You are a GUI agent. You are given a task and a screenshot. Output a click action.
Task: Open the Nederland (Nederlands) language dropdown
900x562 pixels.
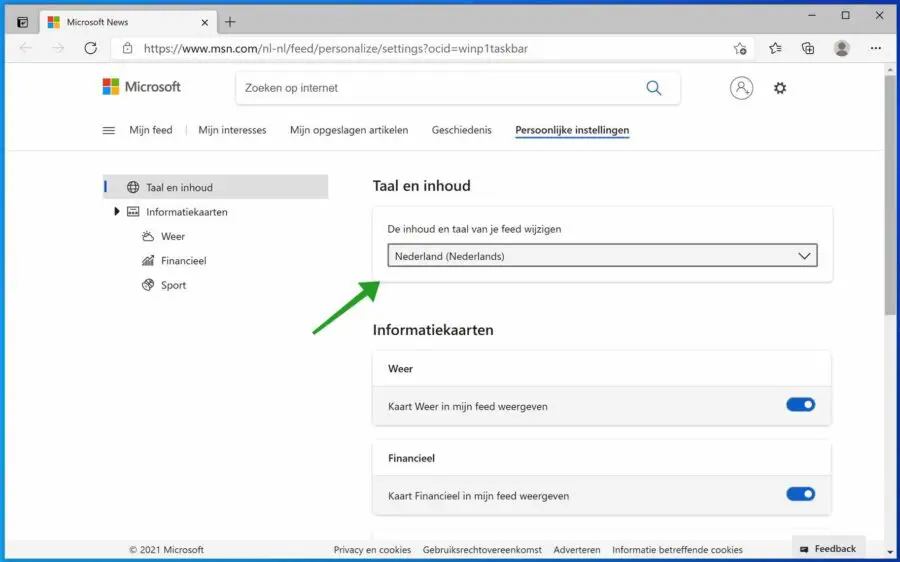click(x=602, y=256)
